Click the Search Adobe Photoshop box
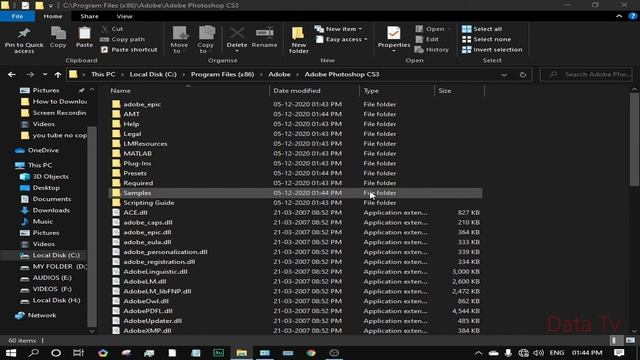Image resolution: width=640 pixels, height=360 pixels. (x=587, y=74)
